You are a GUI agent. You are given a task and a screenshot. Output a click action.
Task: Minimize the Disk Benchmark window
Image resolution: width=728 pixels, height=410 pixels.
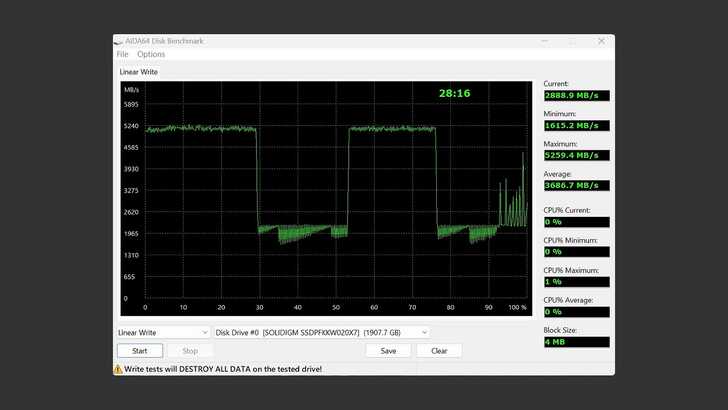544,41
